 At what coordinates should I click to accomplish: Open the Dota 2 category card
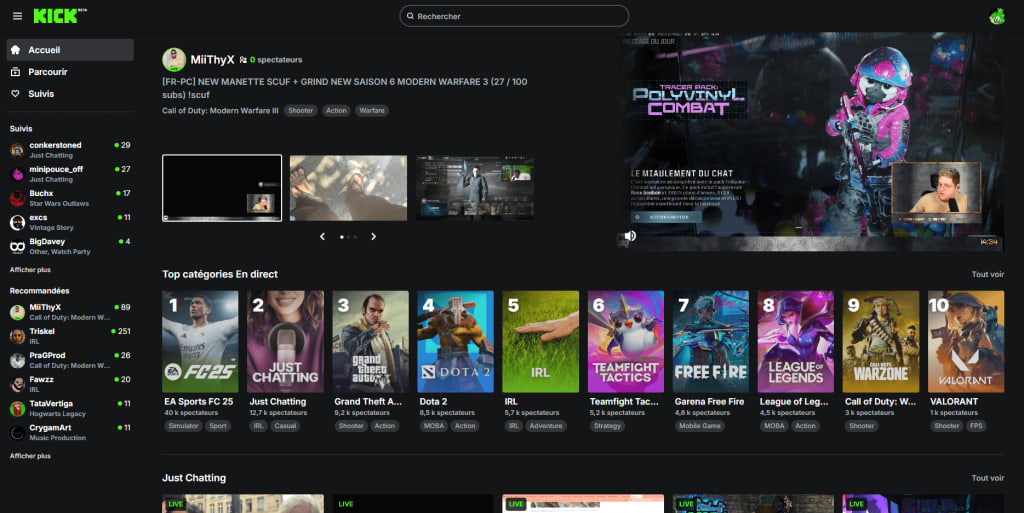[455, 361]
